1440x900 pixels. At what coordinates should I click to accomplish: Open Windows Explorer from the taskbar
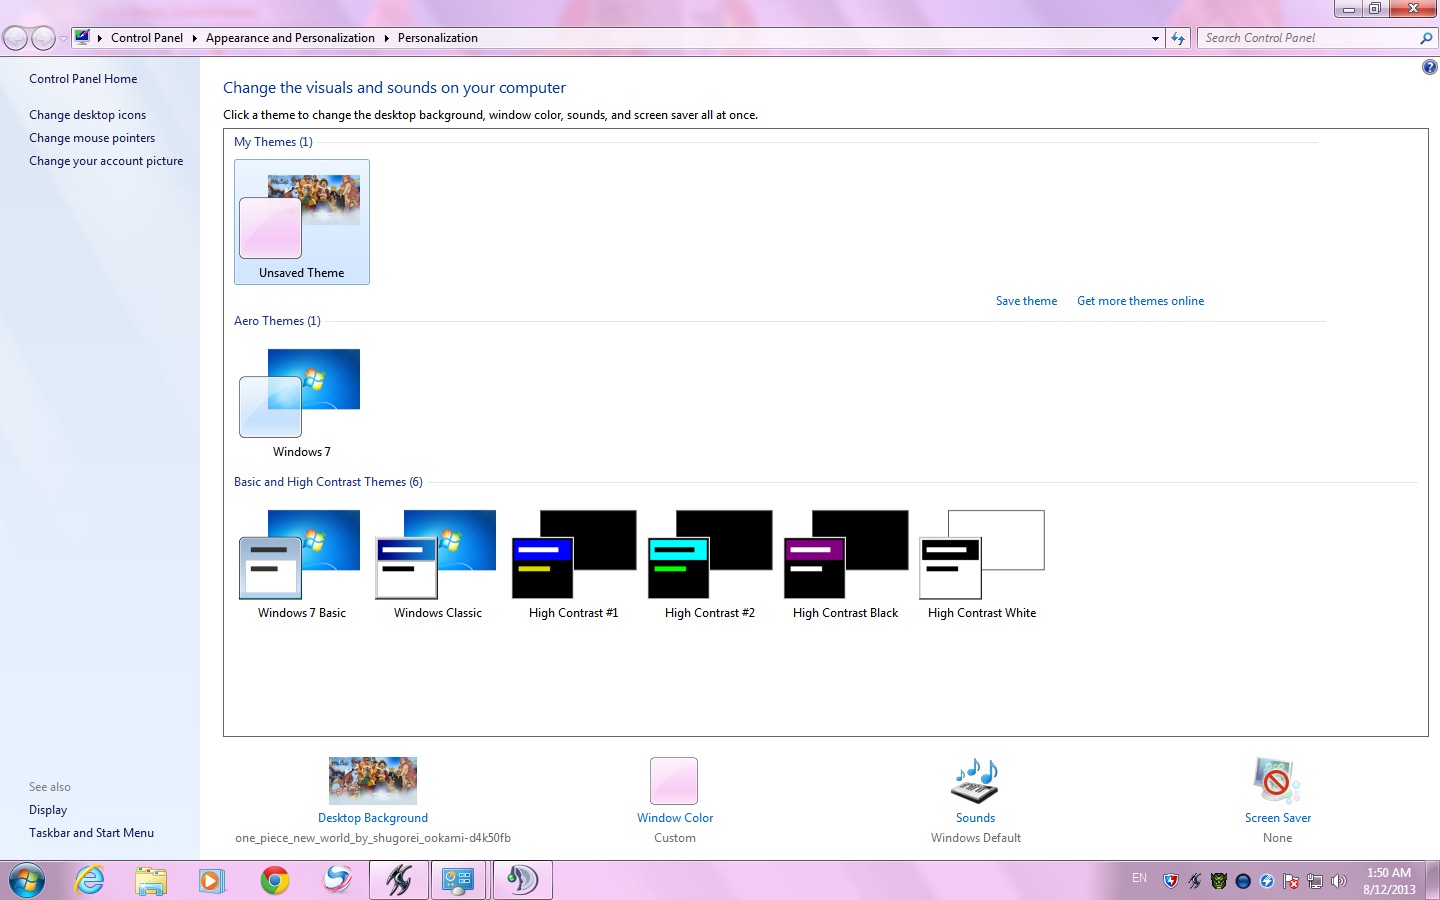[x=151, y=880]
